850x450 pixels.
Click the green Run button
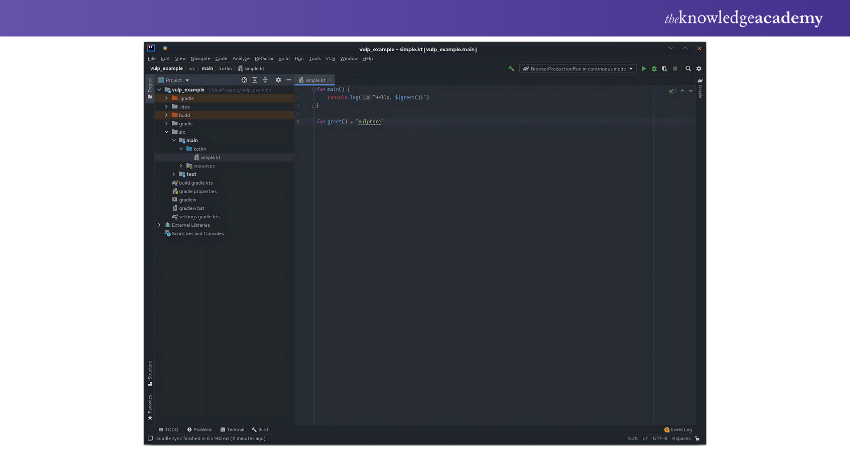point(644,69)
